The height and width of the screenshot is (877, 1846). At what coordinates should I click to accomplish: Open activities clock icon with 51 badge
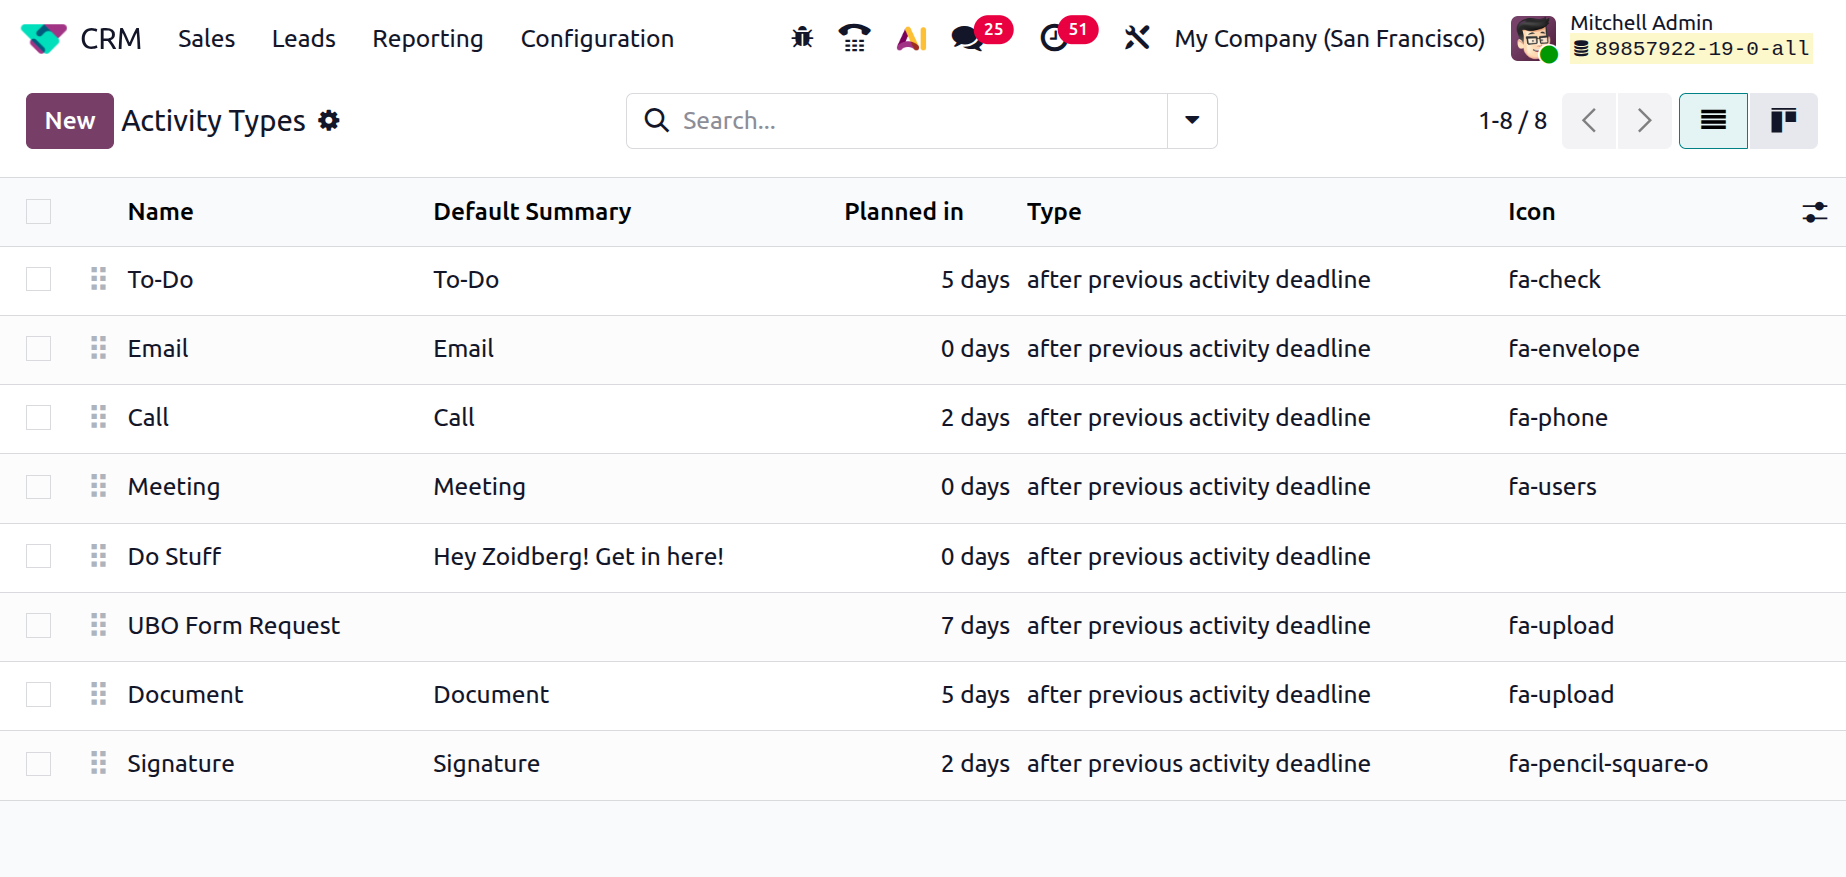pos(1054,38)
